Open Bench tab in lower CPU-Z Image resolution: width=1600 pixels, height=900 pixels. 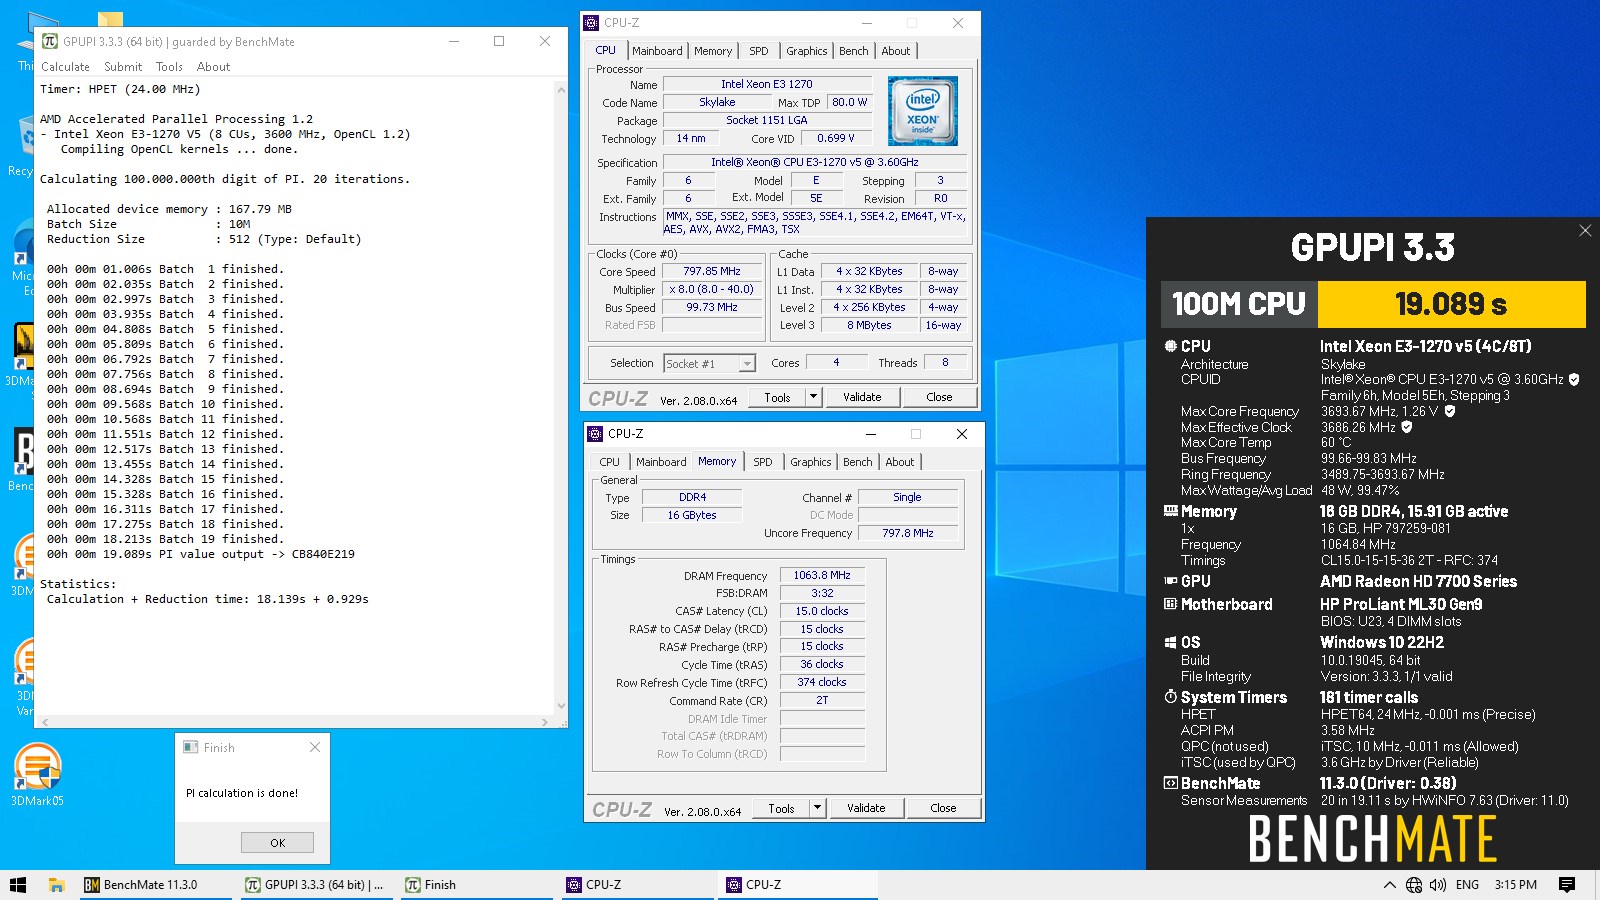(857, 462)
